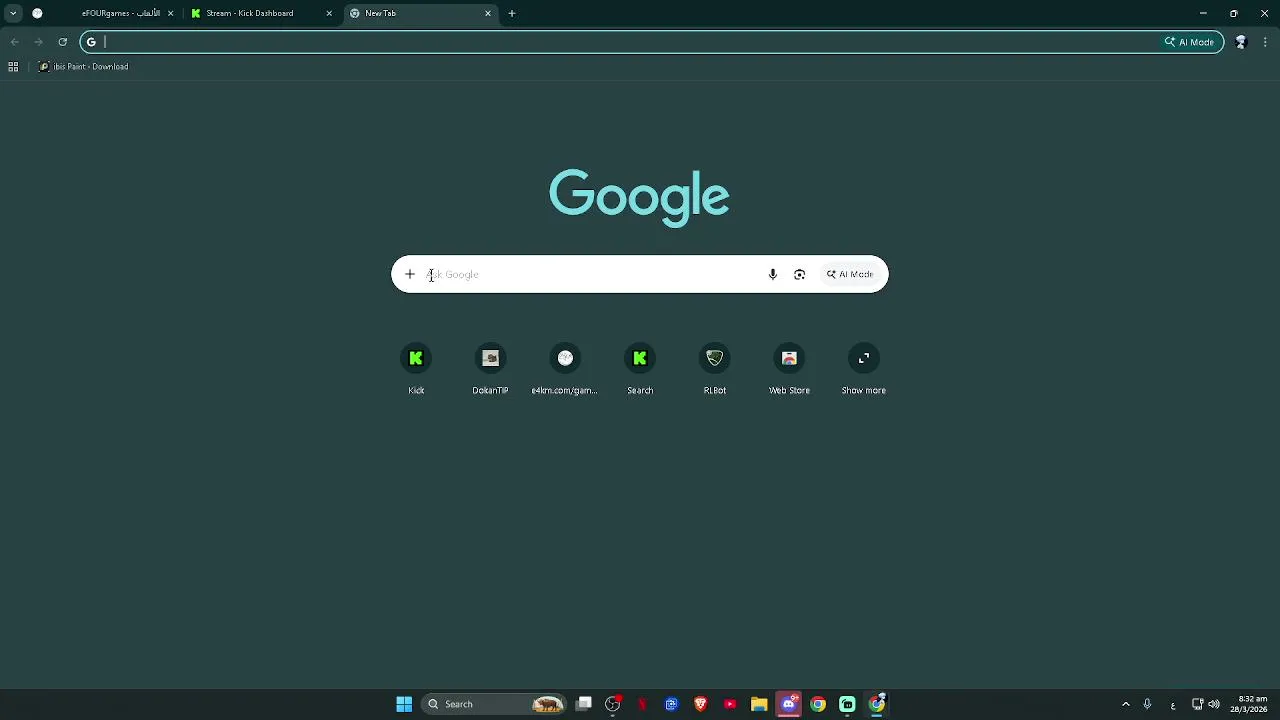The image size is (1280, 720).
Task: Open the red app icon beside OBS Studio
Action: point(642,704)
